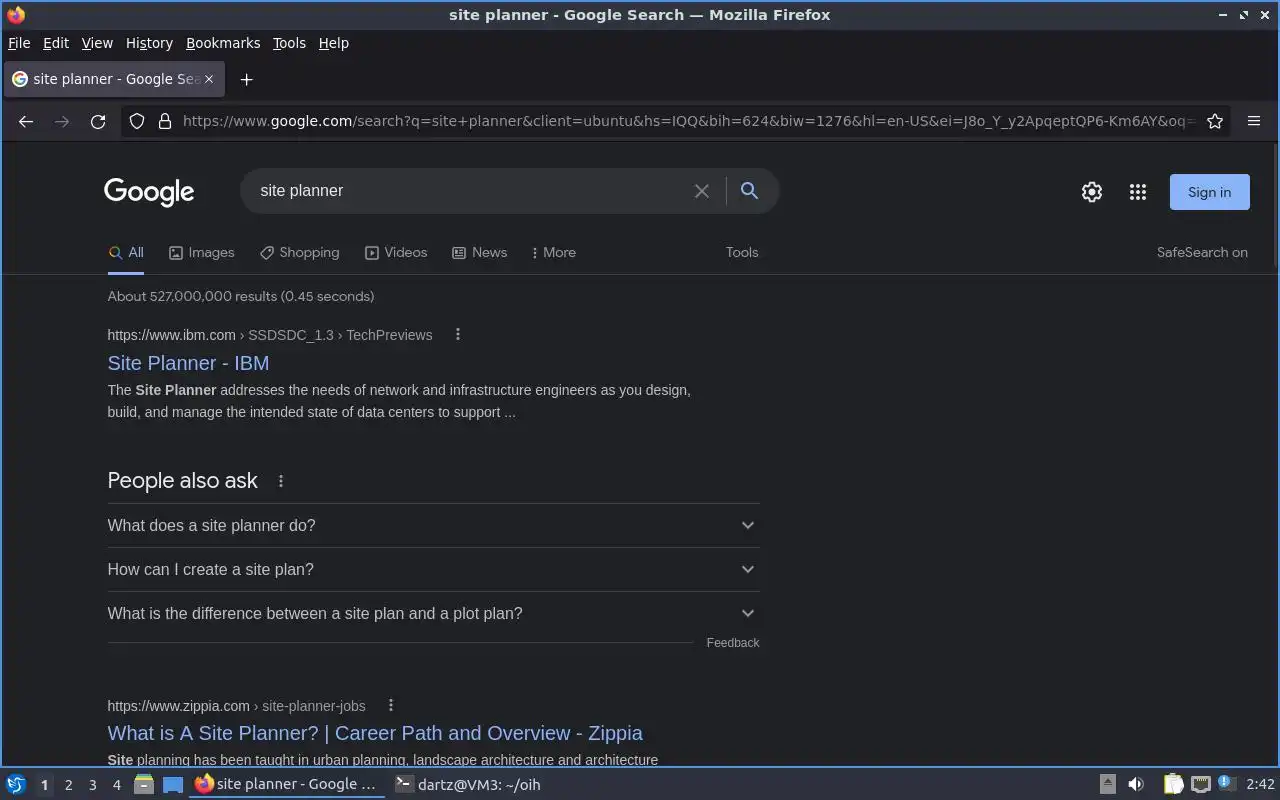This screenshot has height=800, width=1280.
Task: Open the file manager in the taskbar
Action: click(x=144, y=784)
